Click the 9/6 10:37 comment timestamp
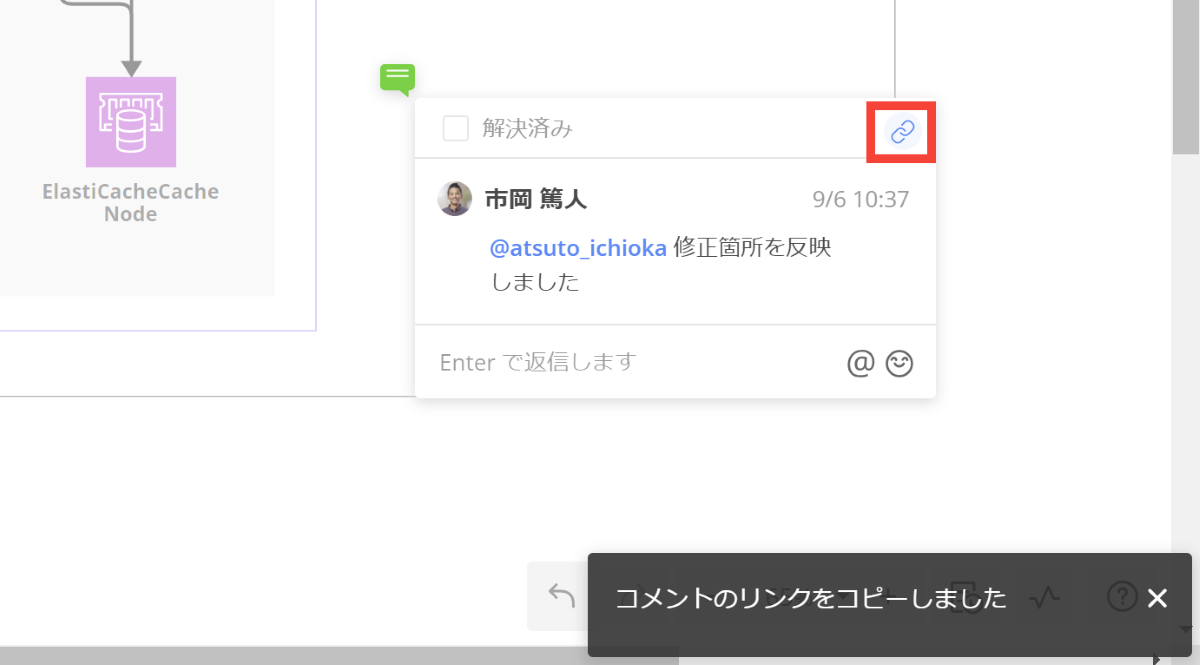 pyautogui.click(x=860, y=199)
